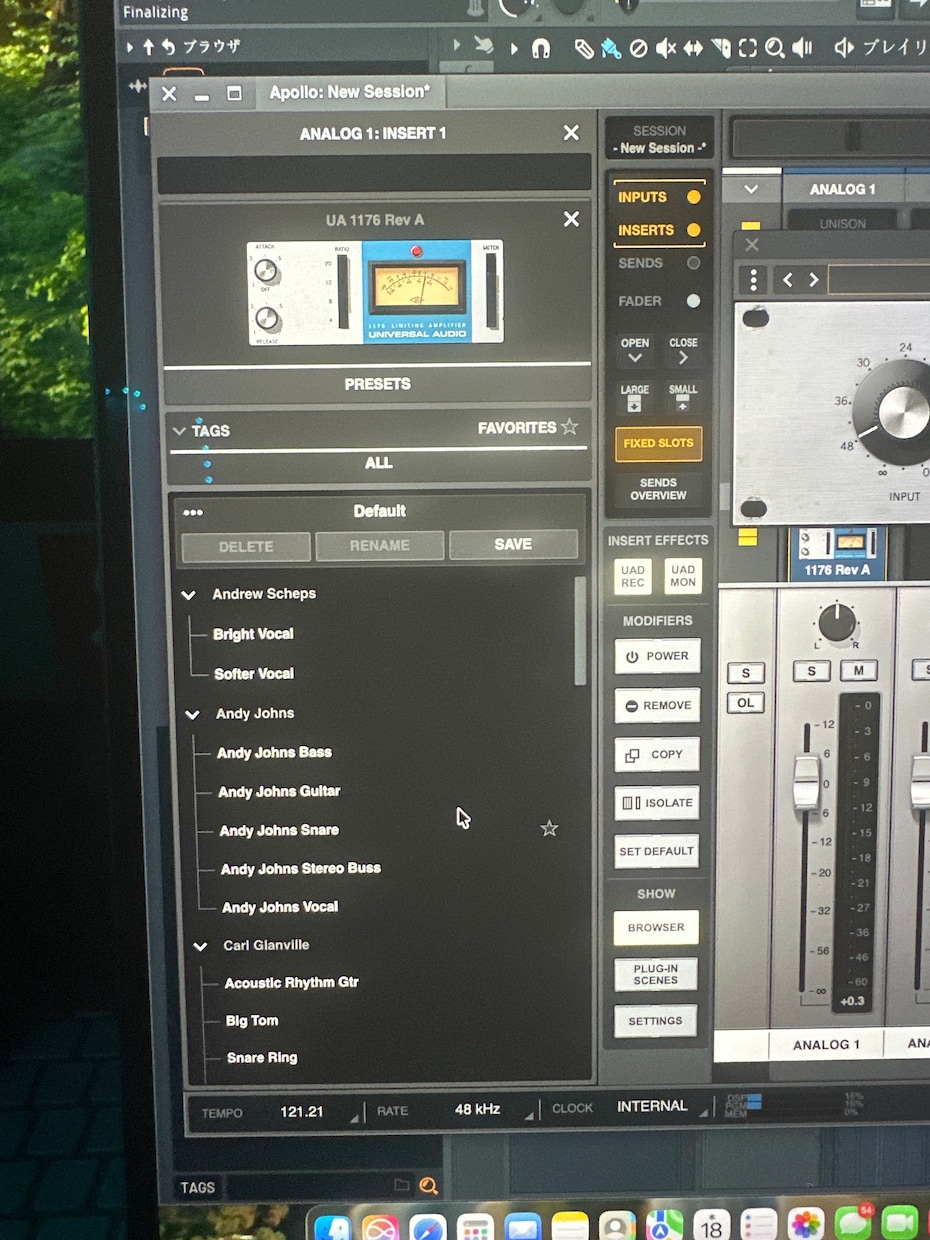Viewport: 930px width, 1240px height.
Task: Click the COPY modifier button
Action: (x=657, y=755)
